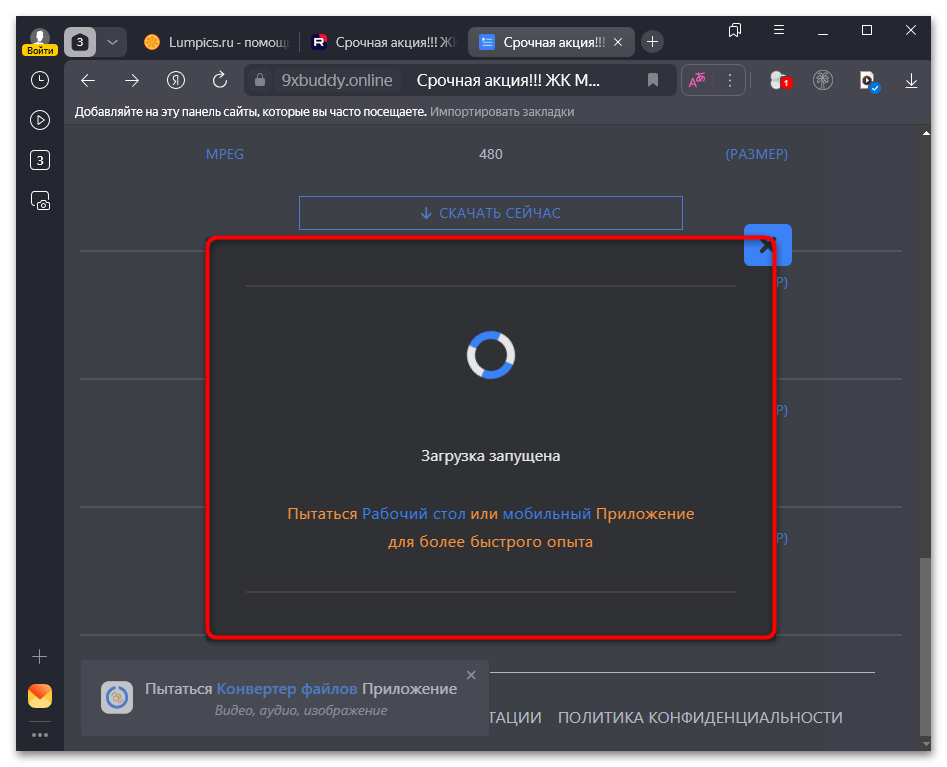Screen dimensions: 947x767
Task: Switch to the second Срочная акция tab
Action: [x=383, y=42]
